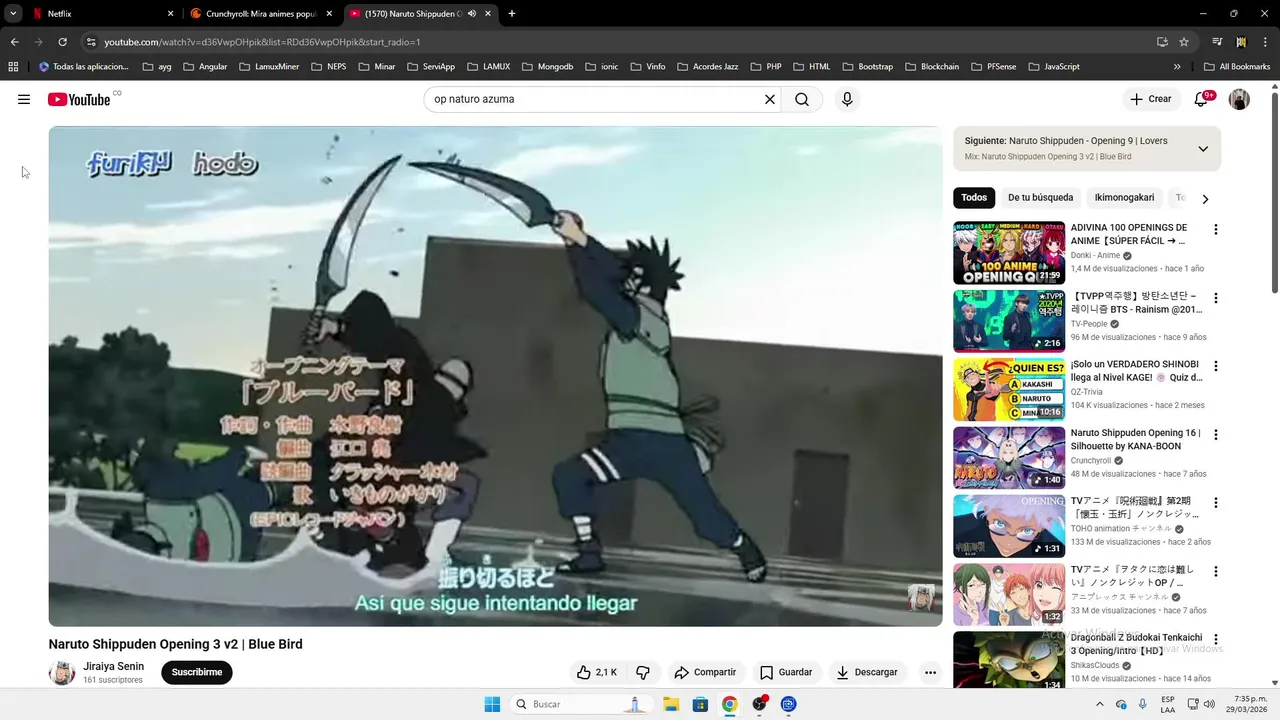Open the All Bookmarks folder
Image resolution: width=1280 pixels, height=720 pixels.
pos(1237,67)
